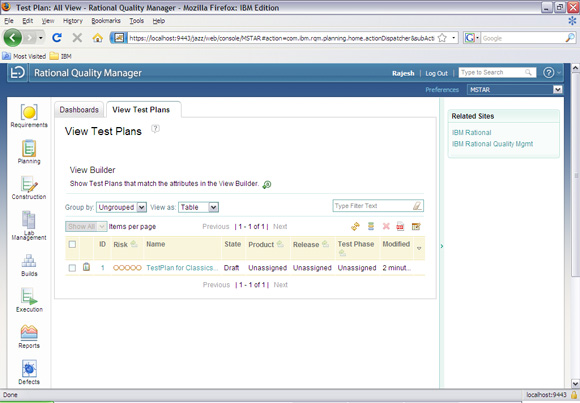Open the View as Table dropdown
This screenshot has height=403, width=580.
pyautogui.click(x=198, y=207)
